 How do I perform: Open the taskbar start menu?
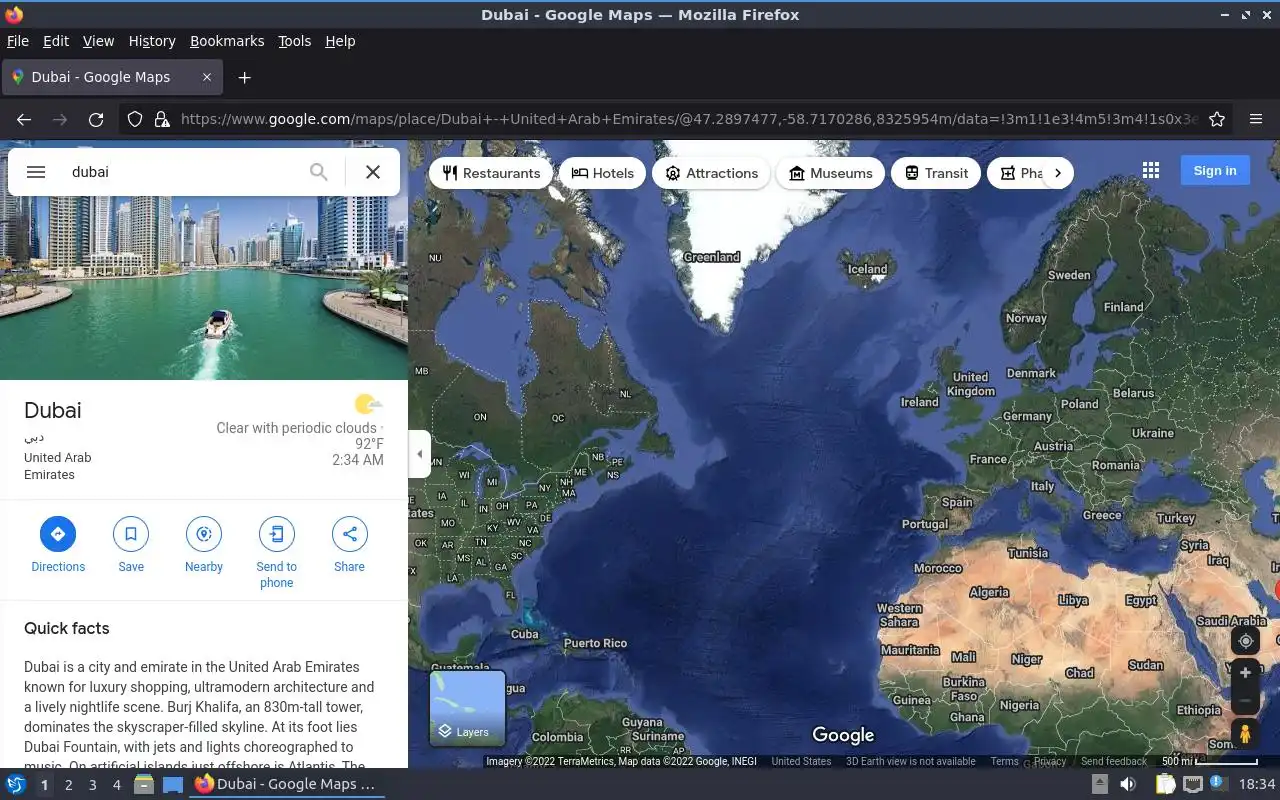(x=16, y=784)
